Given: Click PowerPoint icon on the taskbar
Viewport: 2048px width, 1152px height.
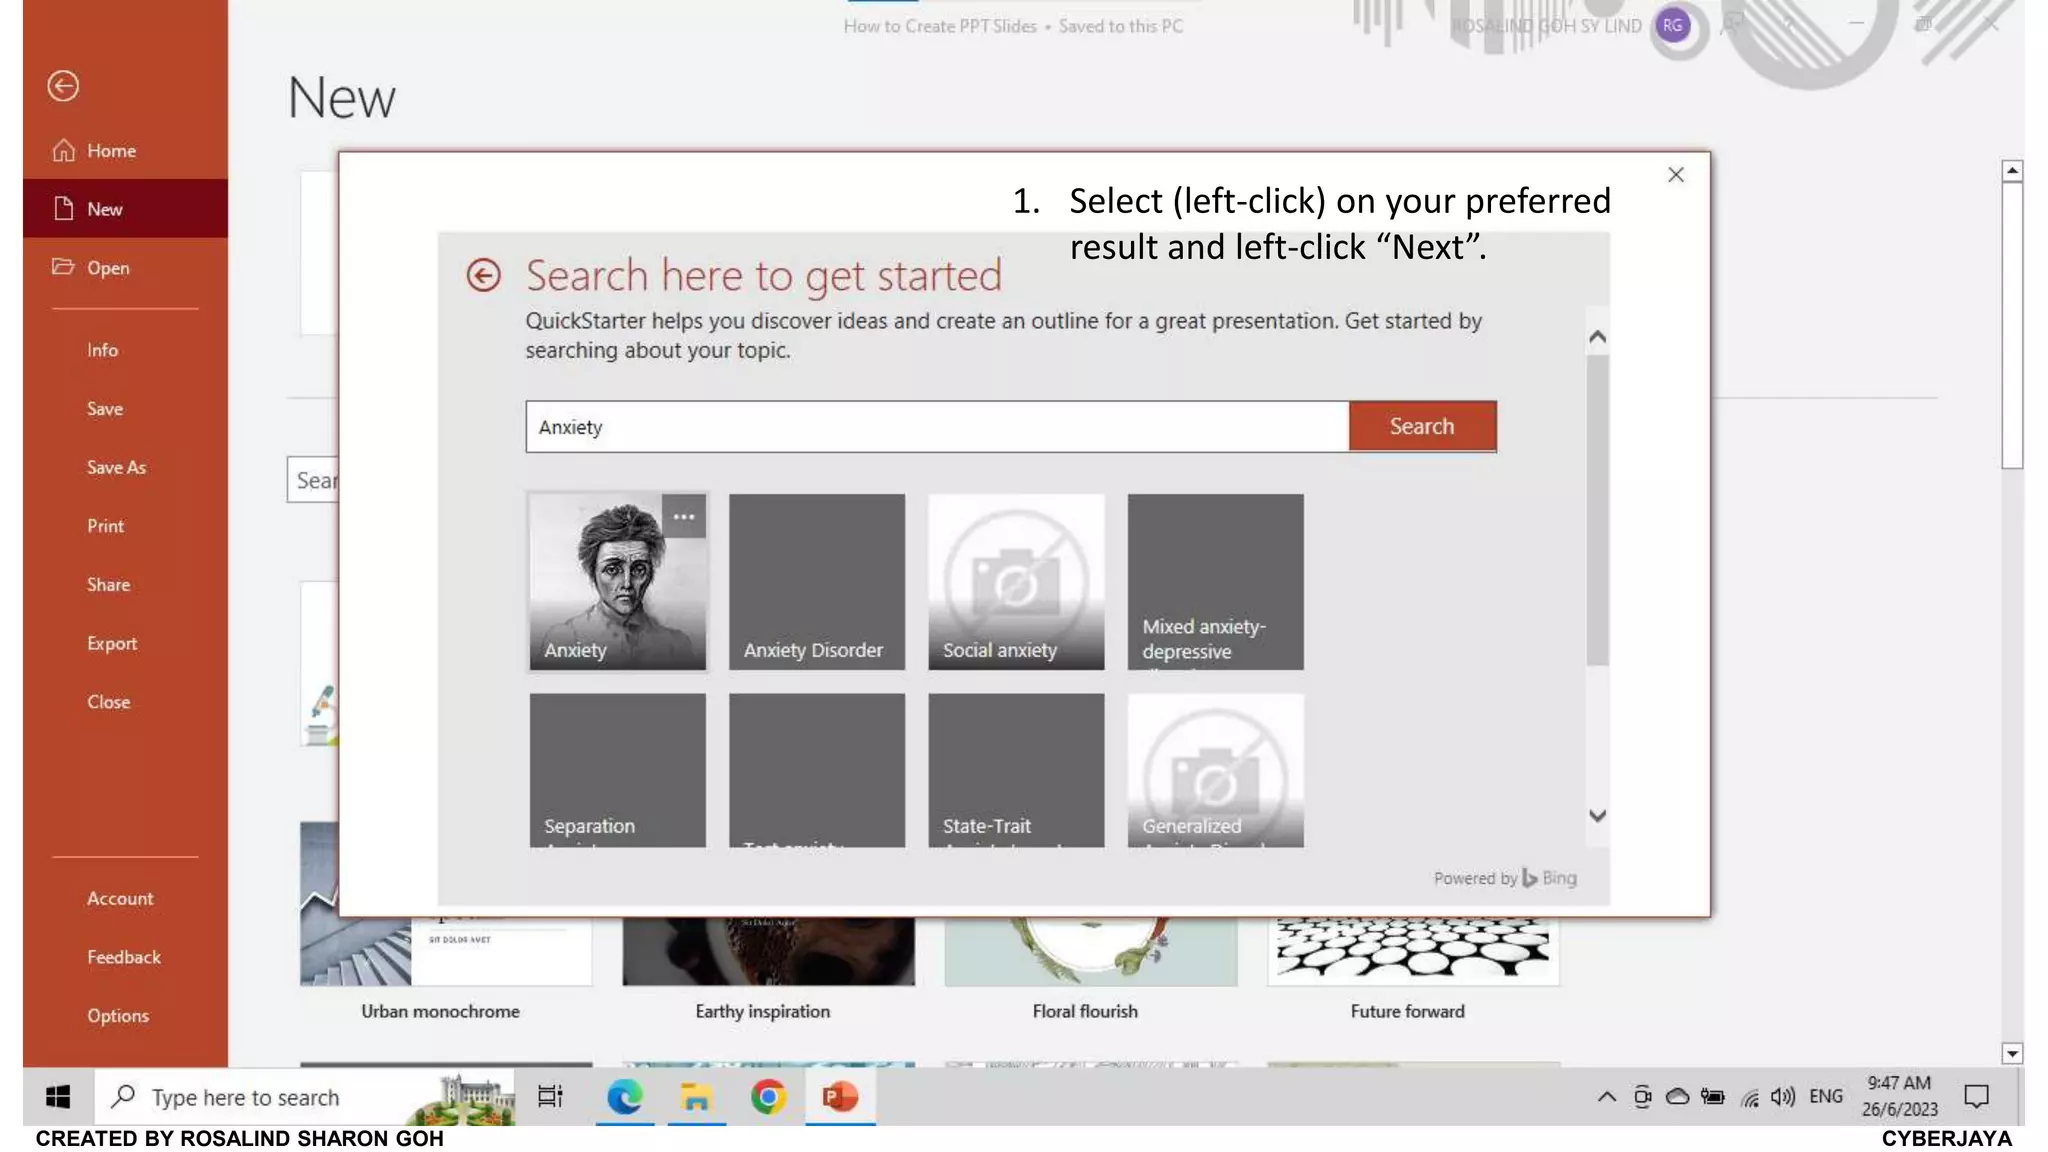Looking at the screenshot, I should click(840, 1097).
